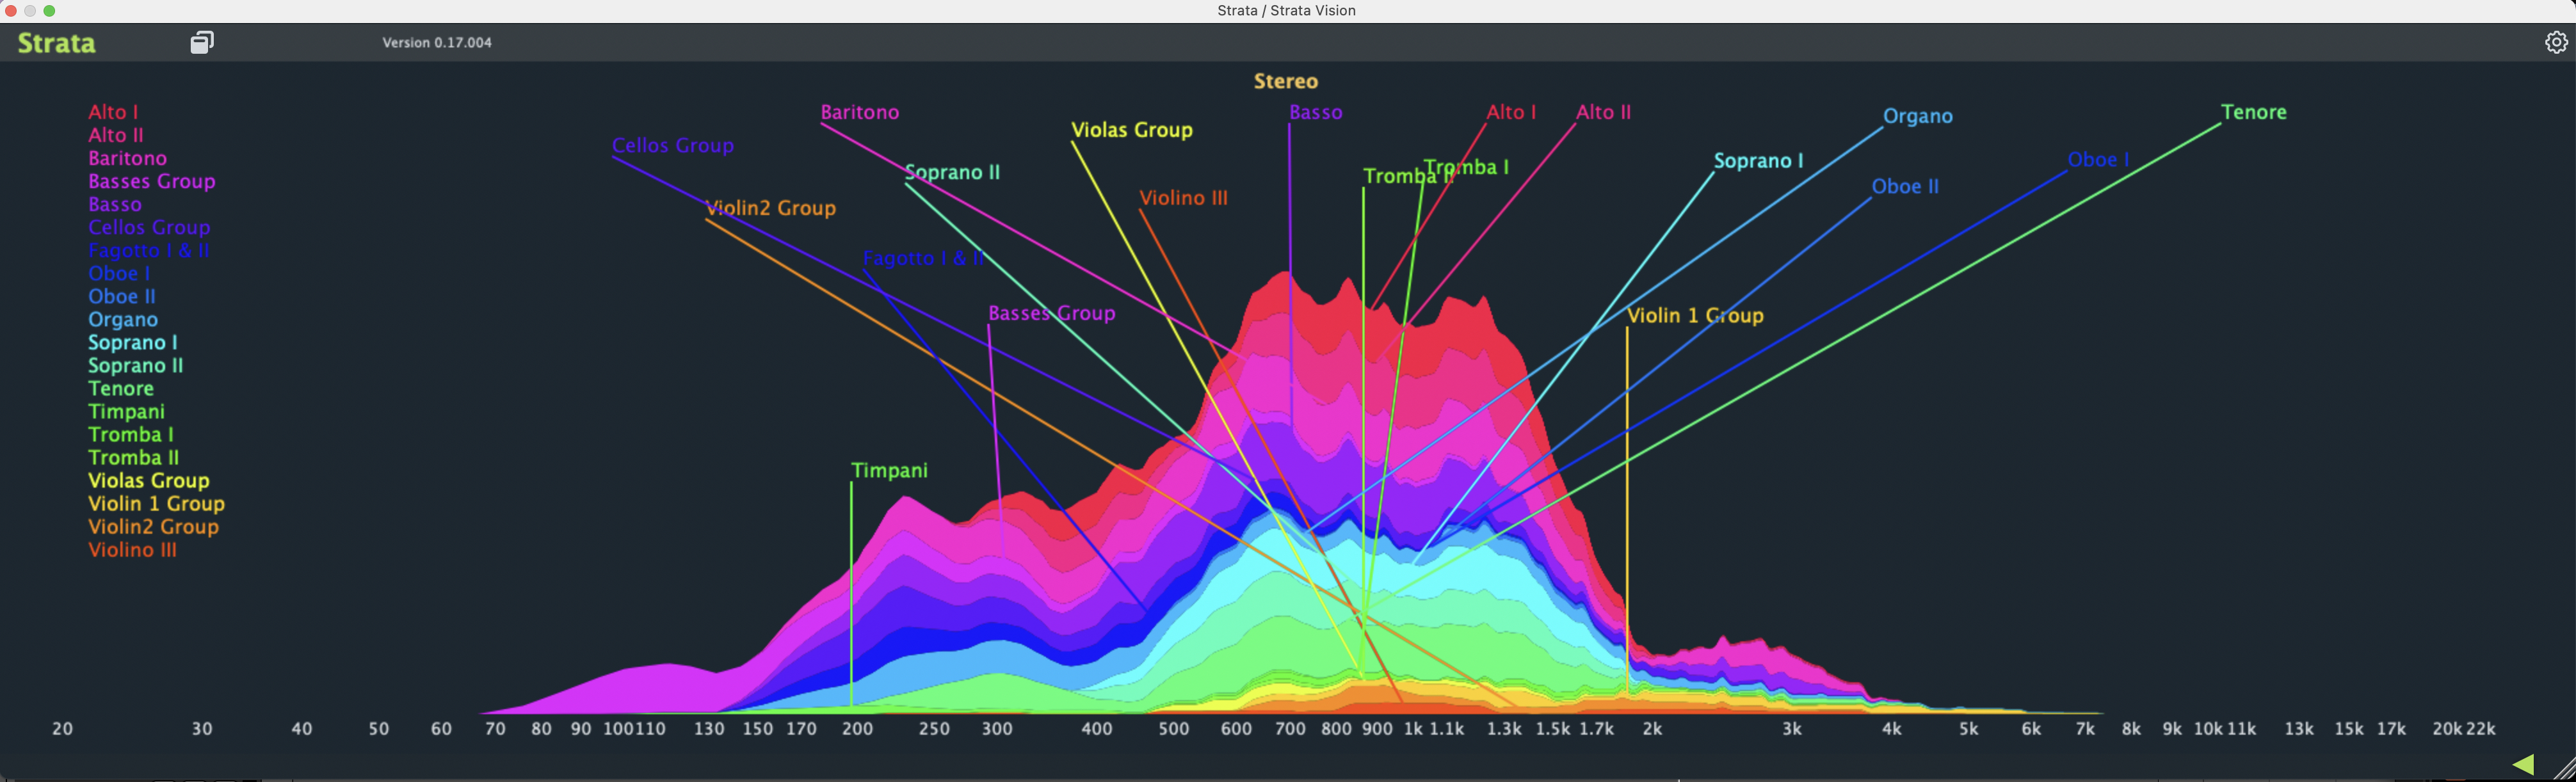2576x782 pixels.
Task: Click the Stereo heading above the graph
Action: coord(1286,81)
